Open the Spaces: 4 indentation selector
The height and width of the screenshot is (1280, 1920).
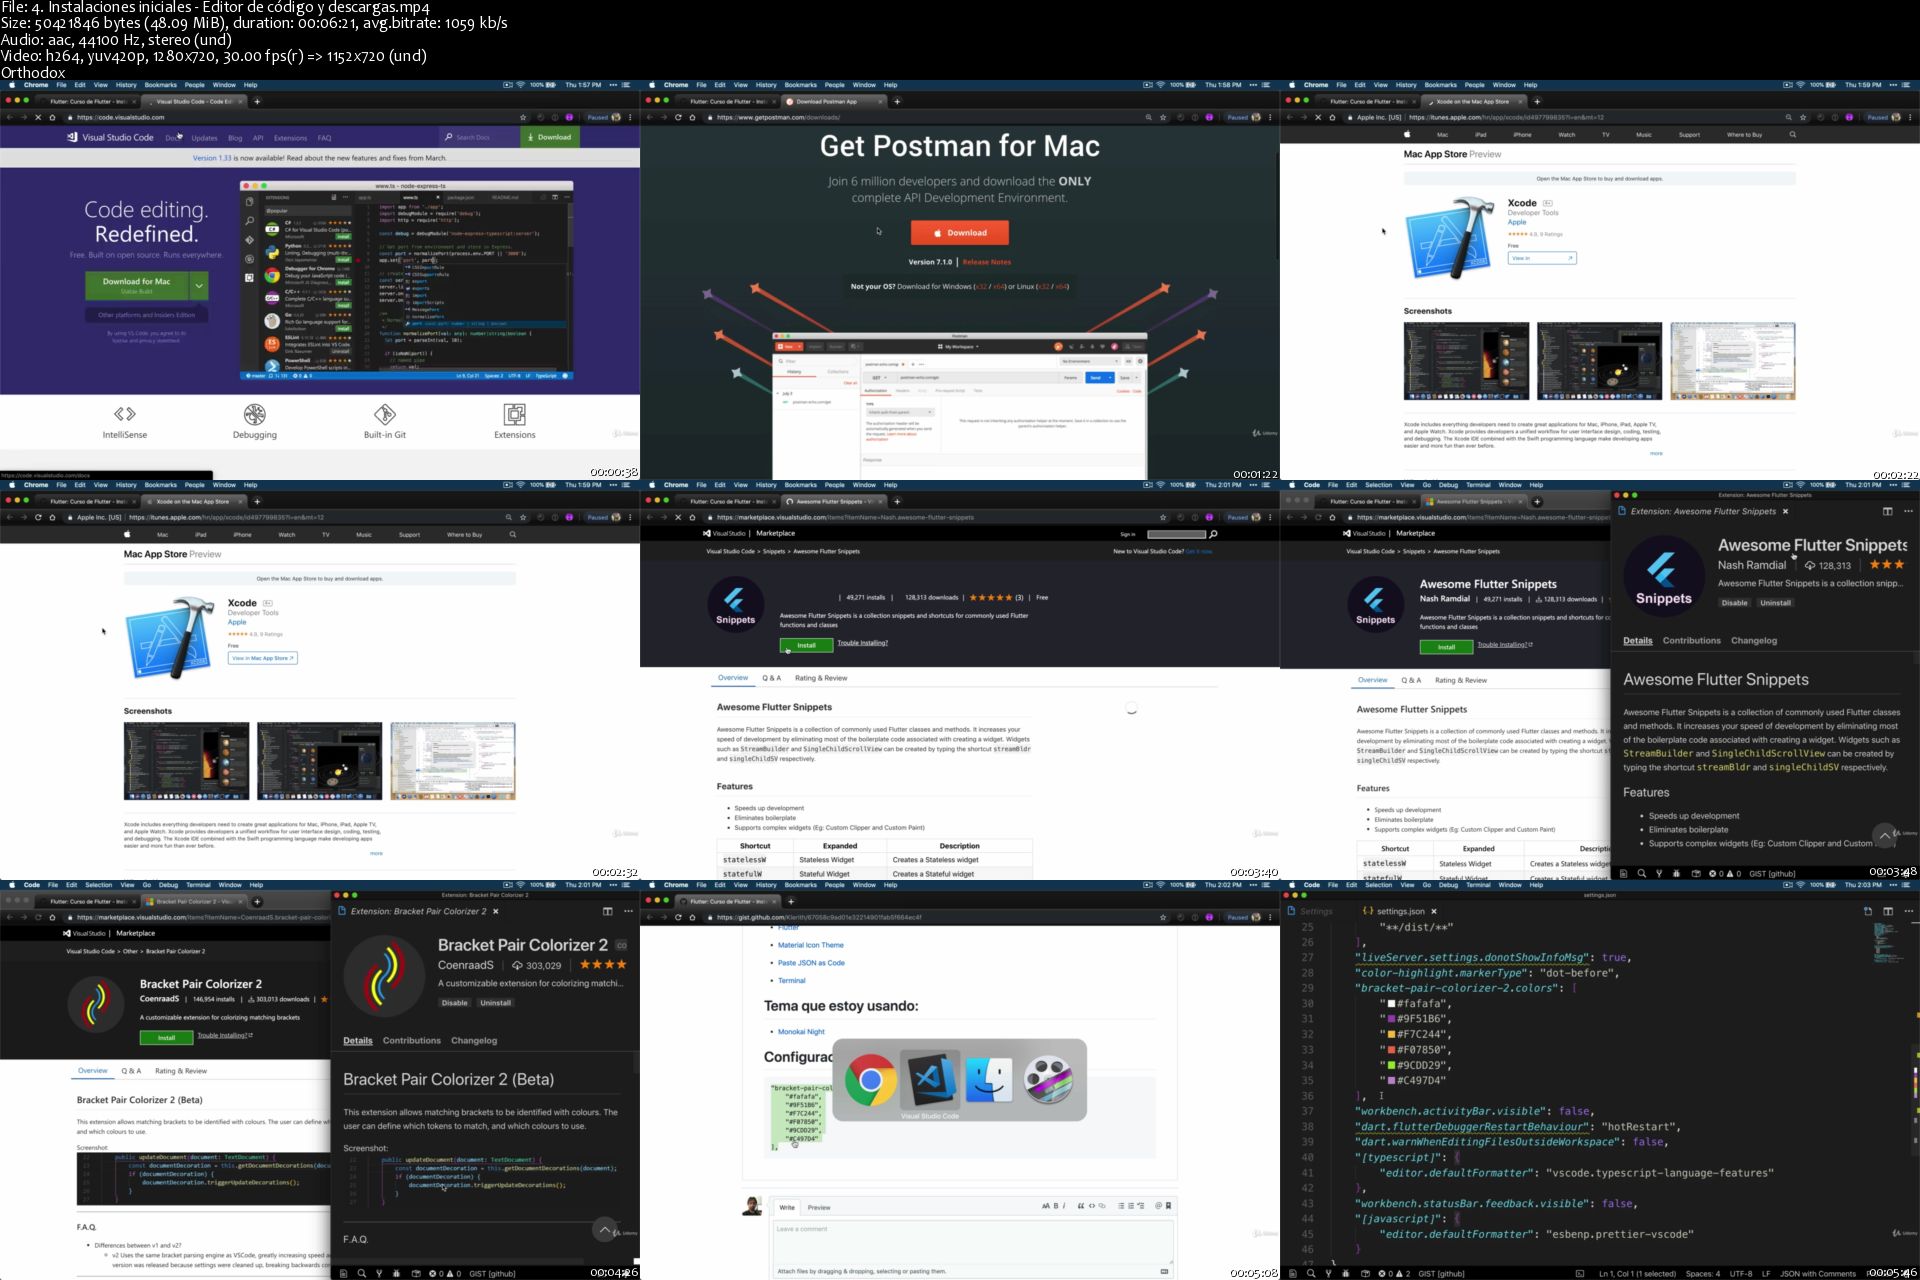point(1702,1273)
